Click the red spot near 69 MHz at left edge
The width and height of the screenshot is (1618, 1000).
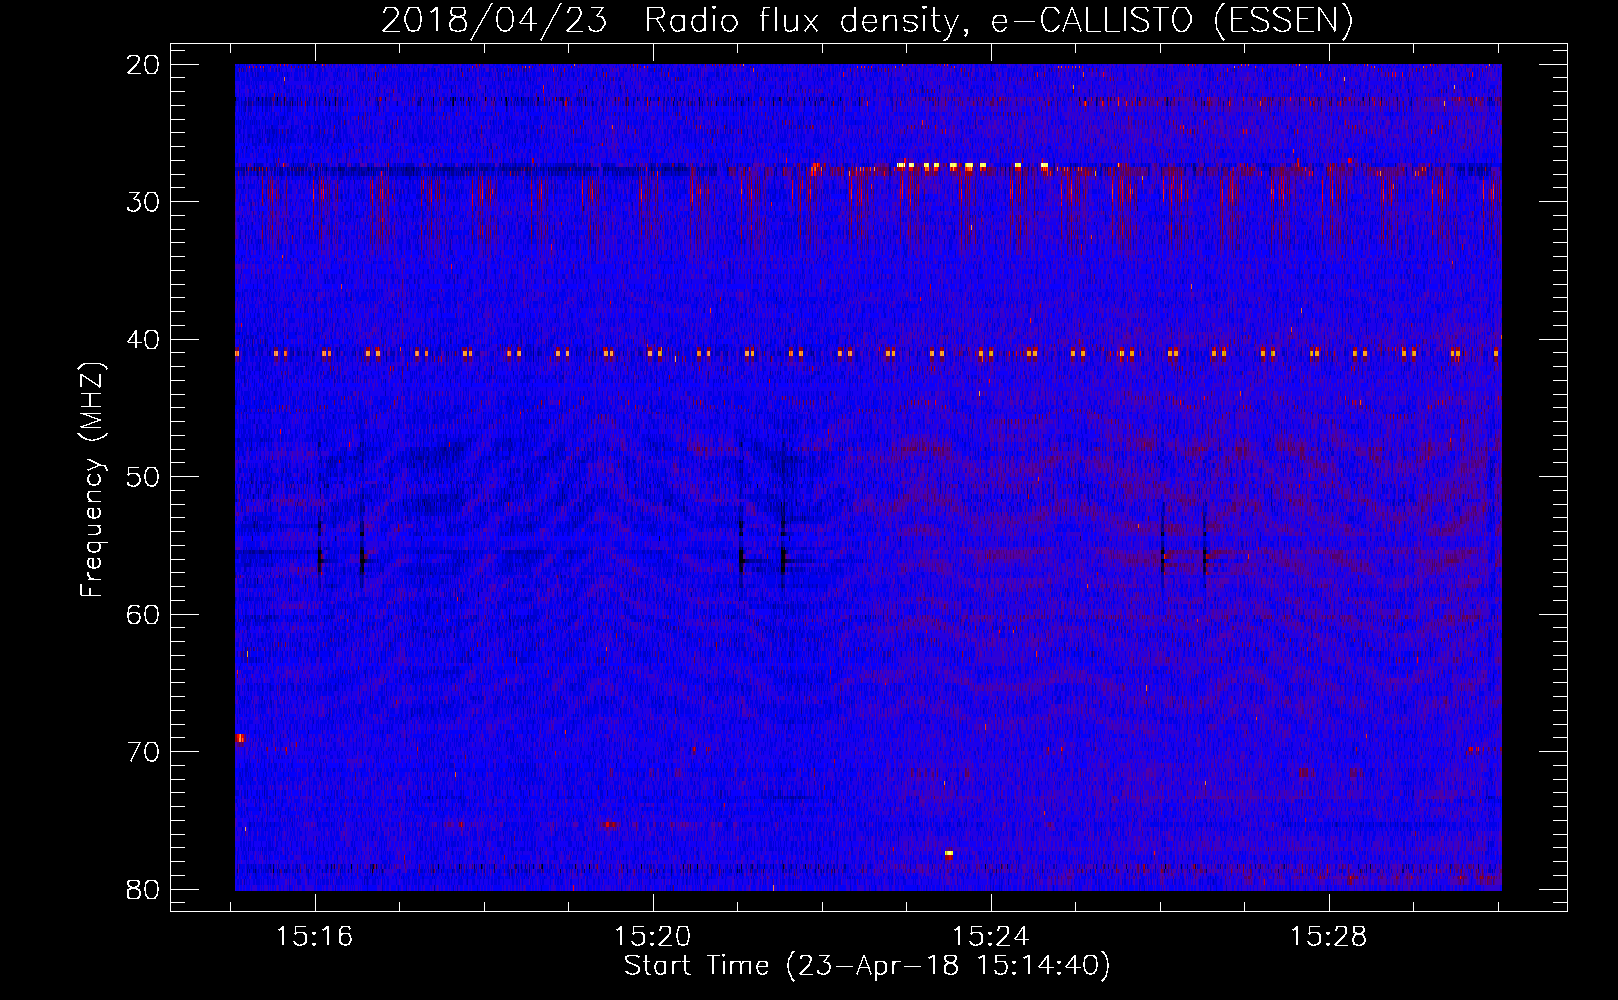click(239, 738)
